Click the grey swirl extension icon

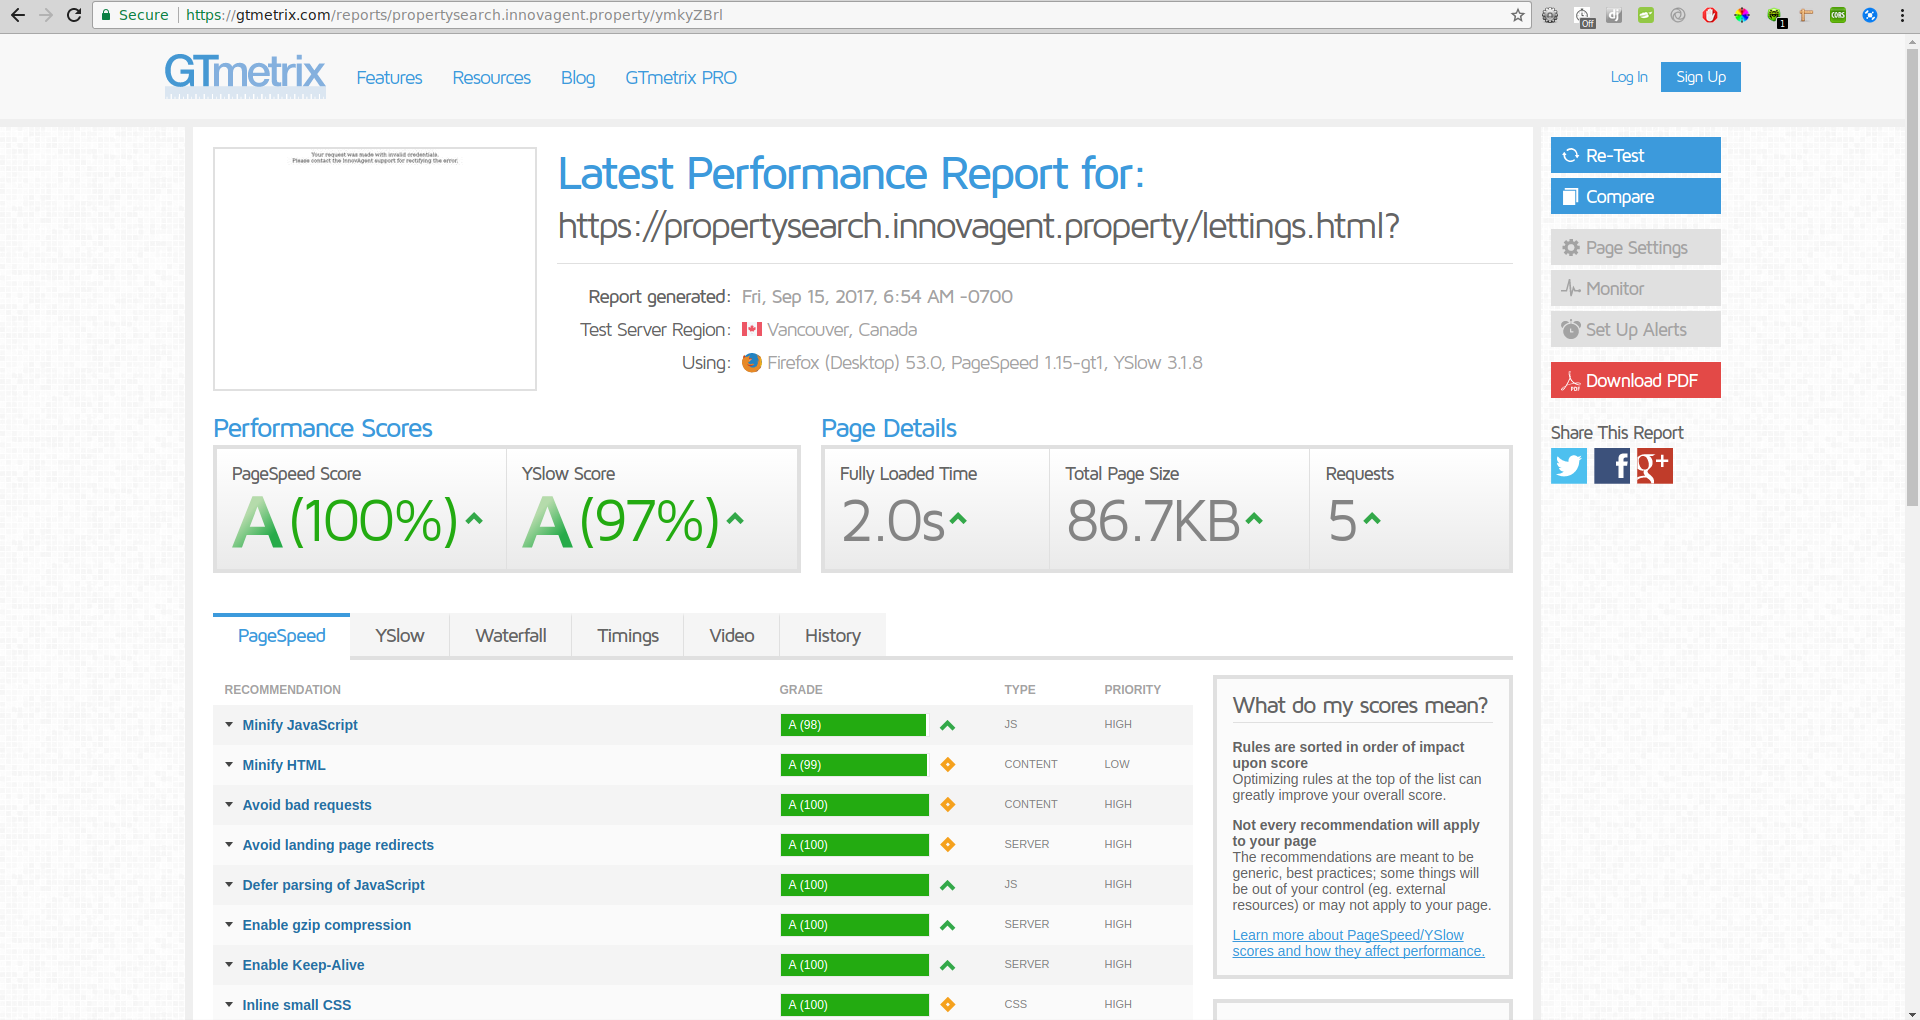(x=1678, y=15)
